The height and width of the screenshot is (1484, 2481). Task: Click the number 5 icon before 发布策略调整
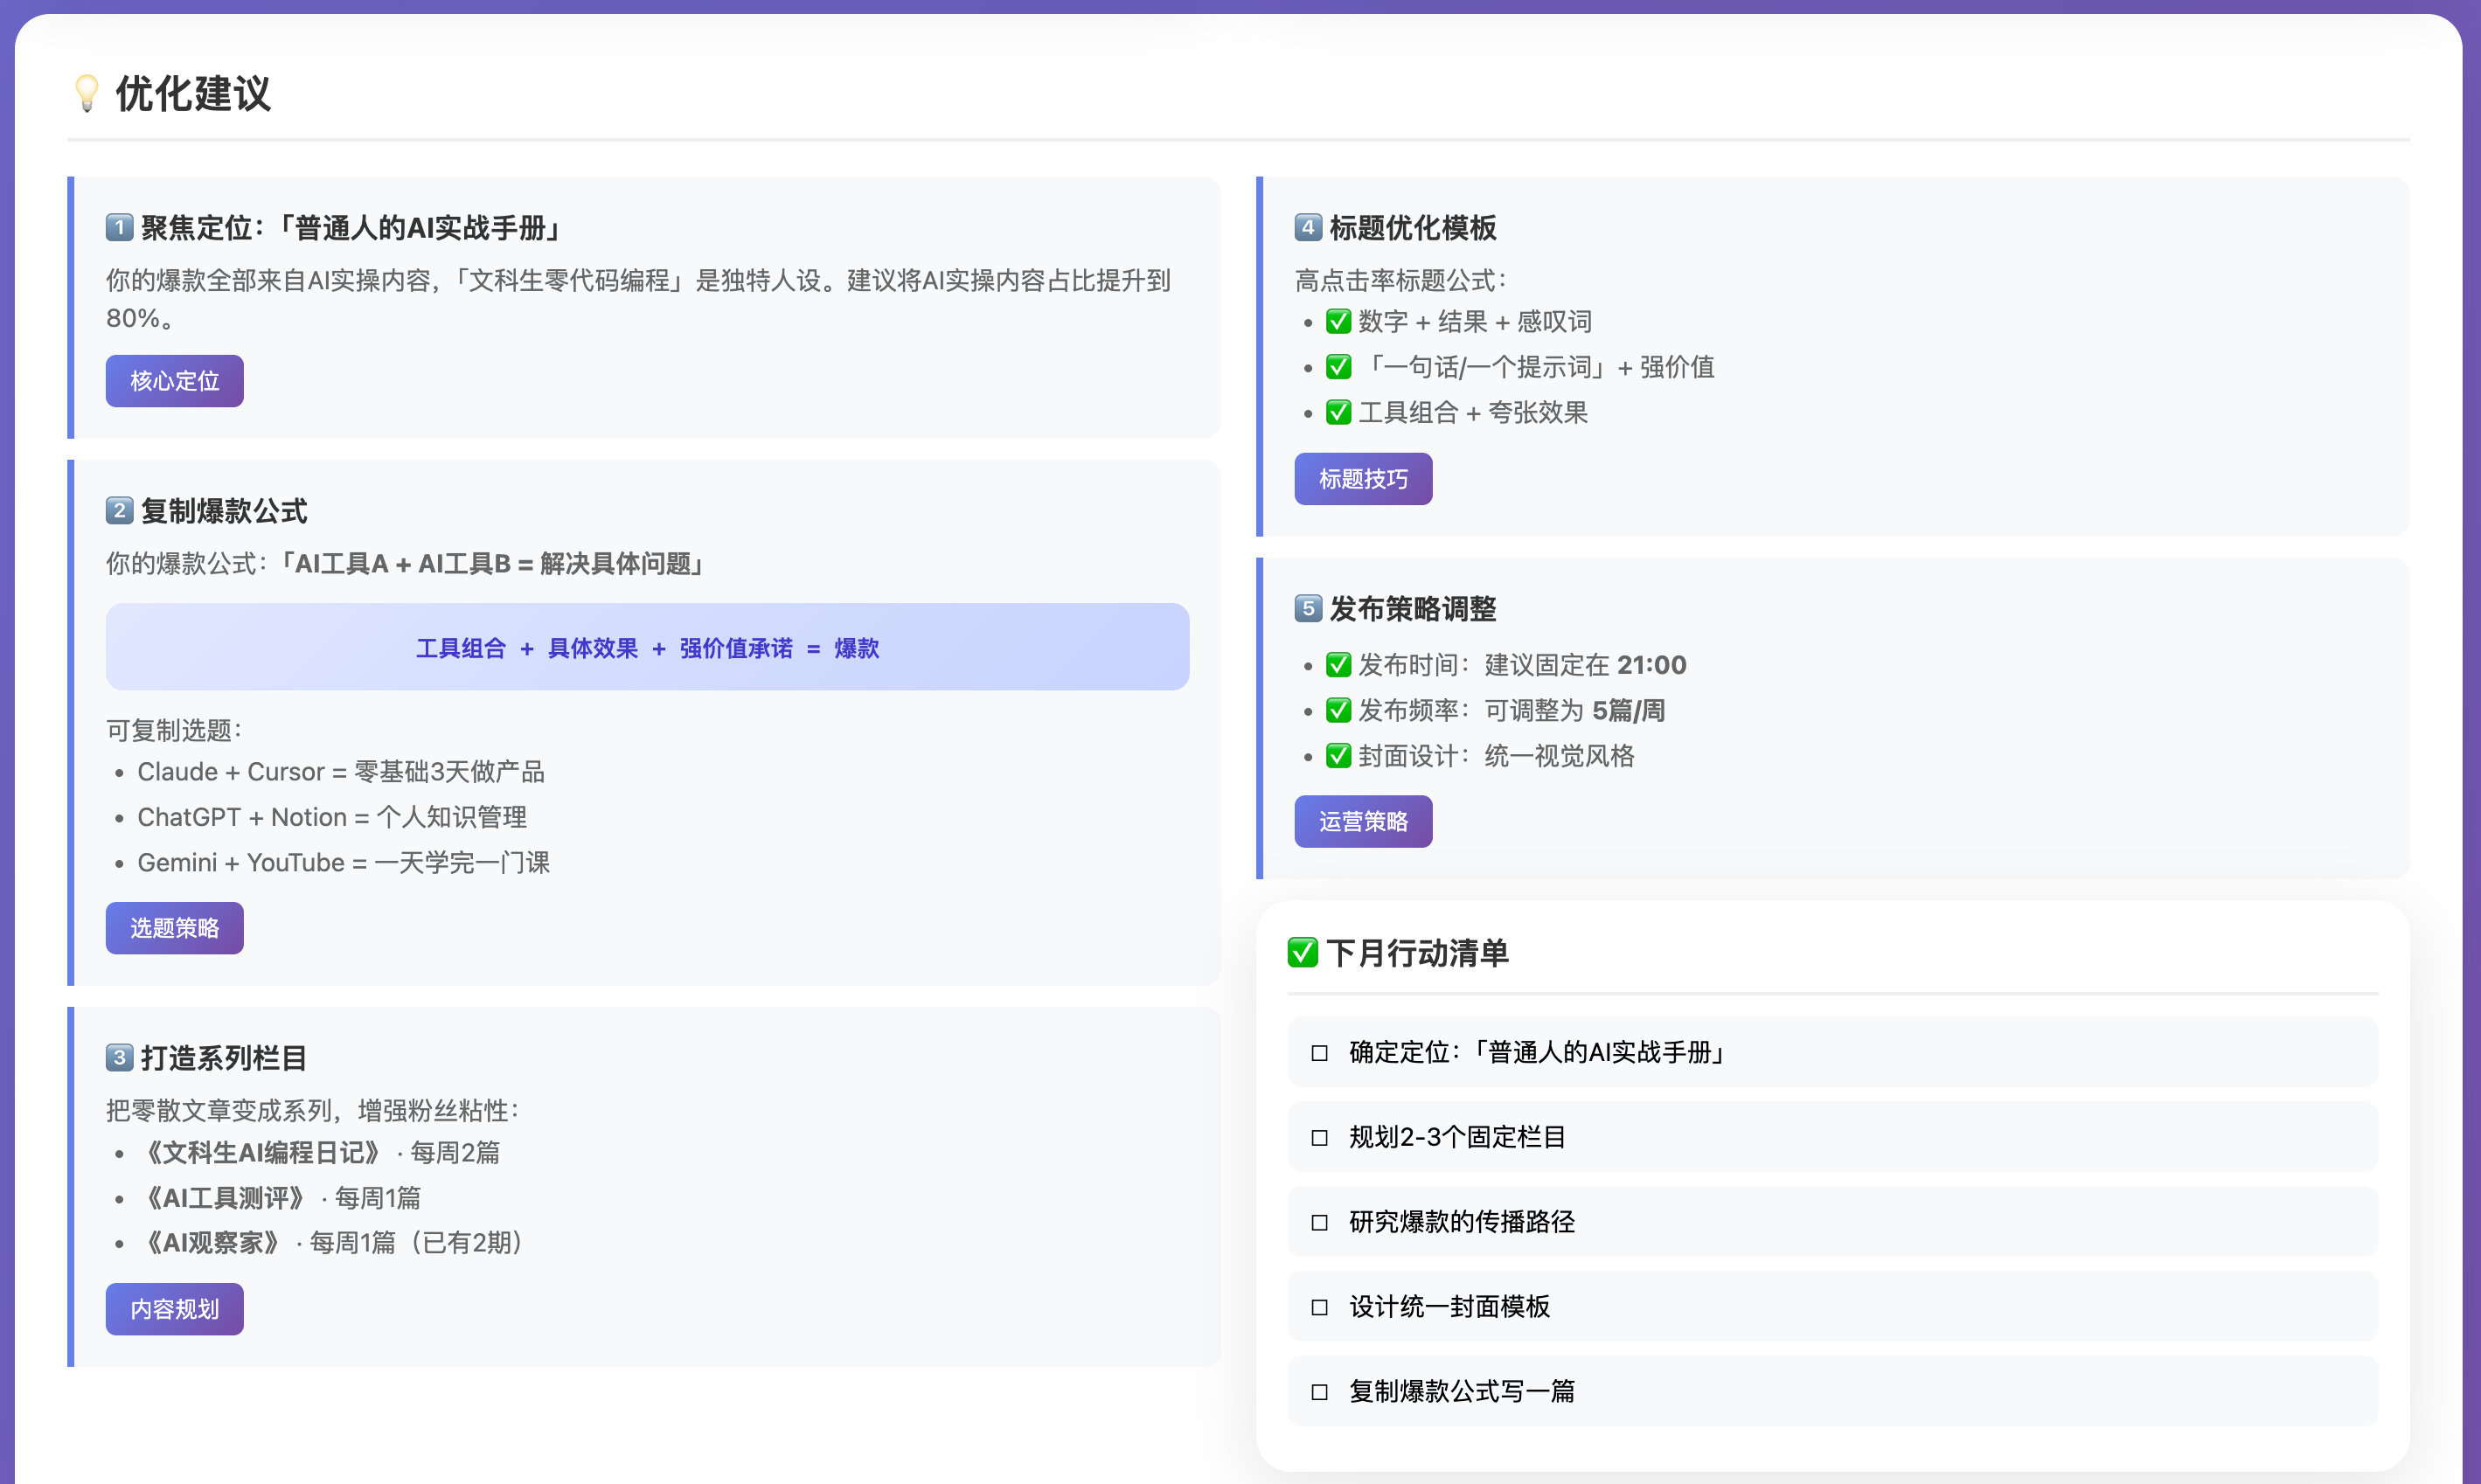1307,608
